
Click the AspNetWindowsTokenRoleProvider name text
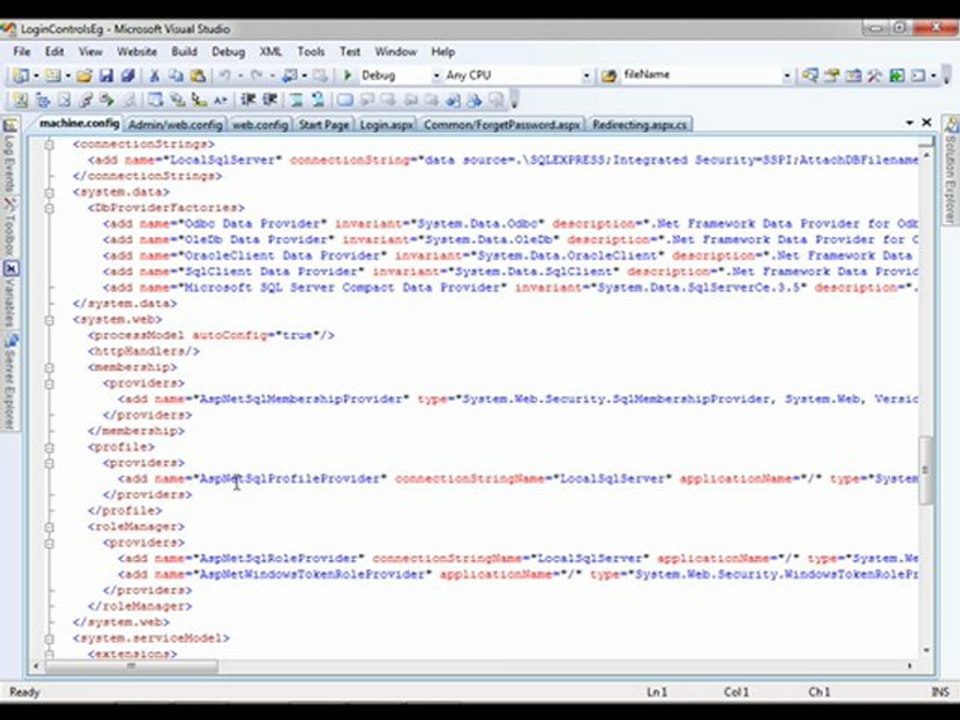[313, 574]
